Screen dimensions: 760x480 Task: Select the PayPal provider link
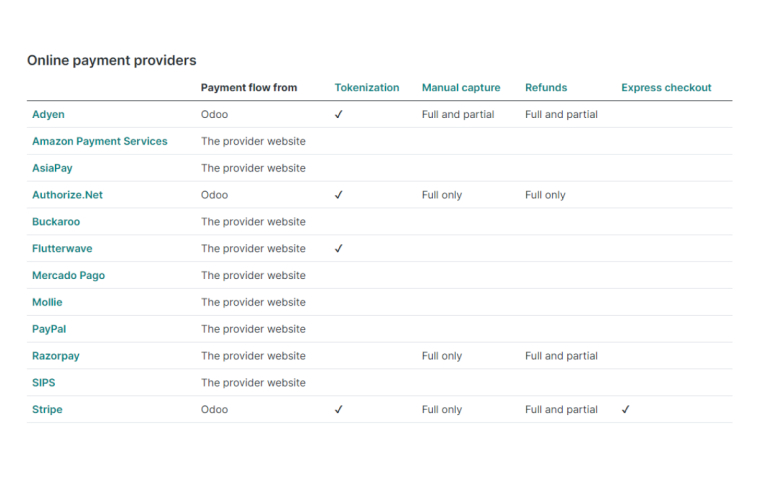coord(49,329)
